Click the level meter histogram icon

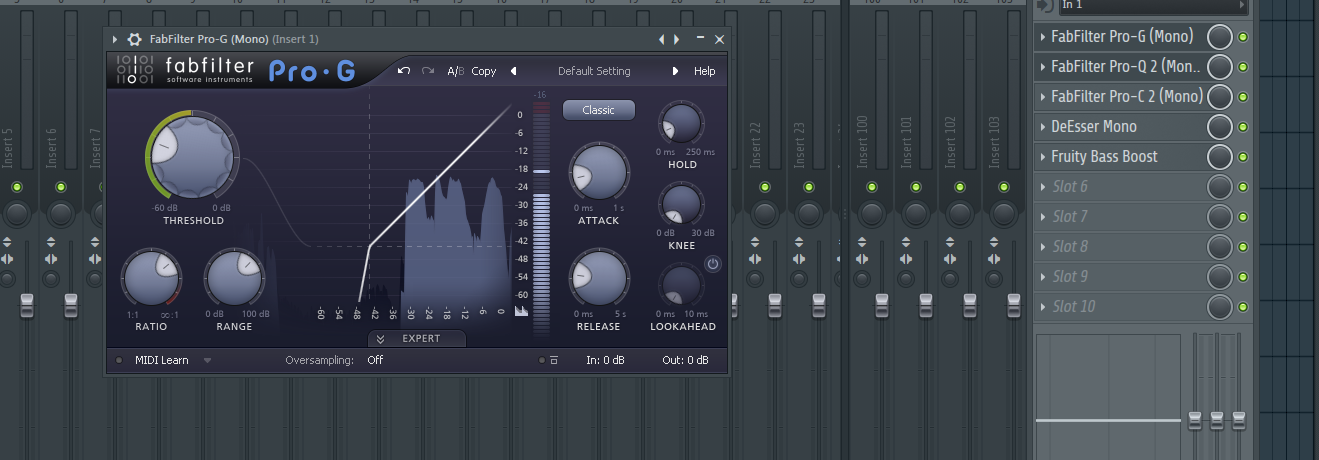pos(521,311)
